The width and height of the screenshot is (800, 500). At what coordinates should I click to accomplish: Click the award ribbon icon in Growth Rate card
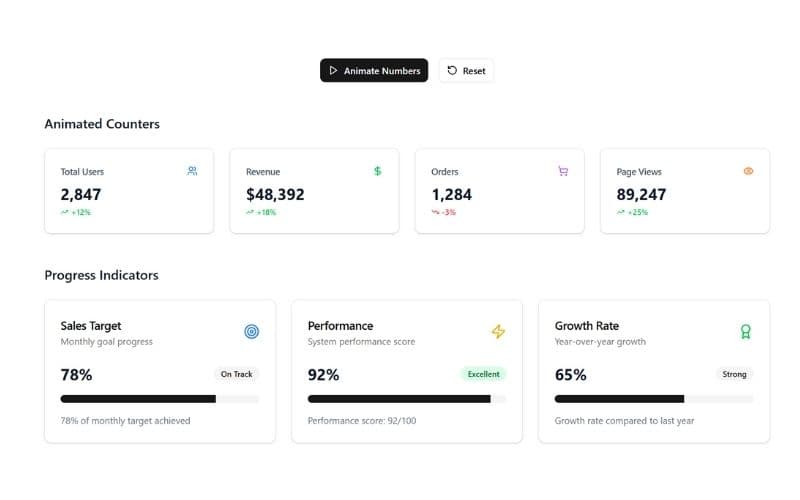click(745, 331)
